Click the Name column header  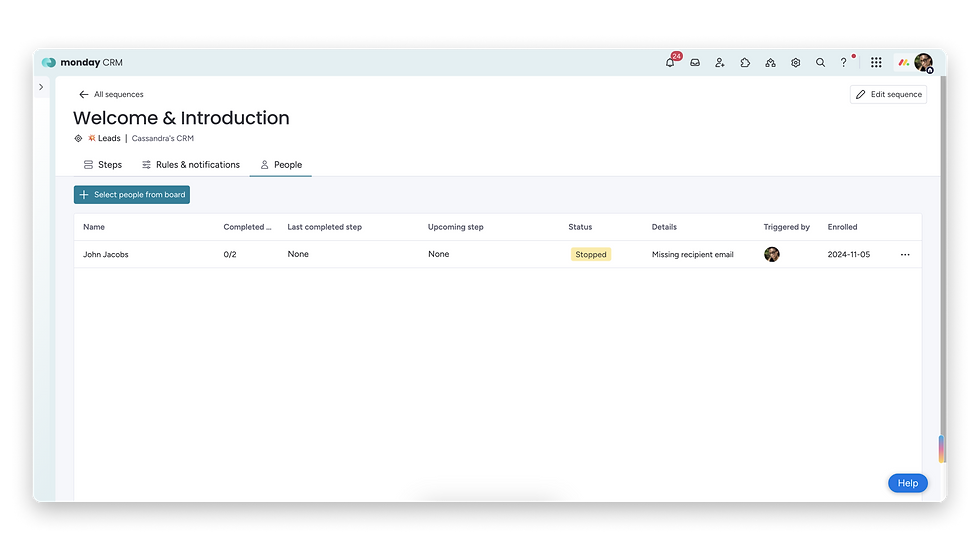tap(94, 227)
